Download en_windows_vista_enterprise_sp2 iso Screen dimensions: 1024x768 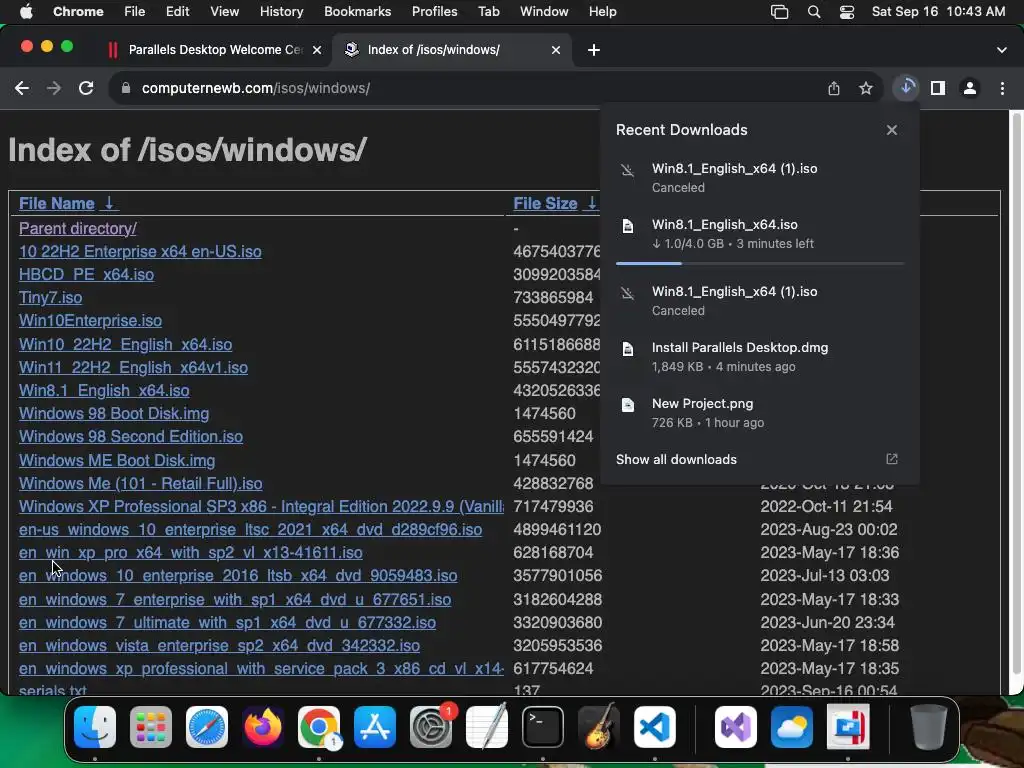tap(219, 645)
